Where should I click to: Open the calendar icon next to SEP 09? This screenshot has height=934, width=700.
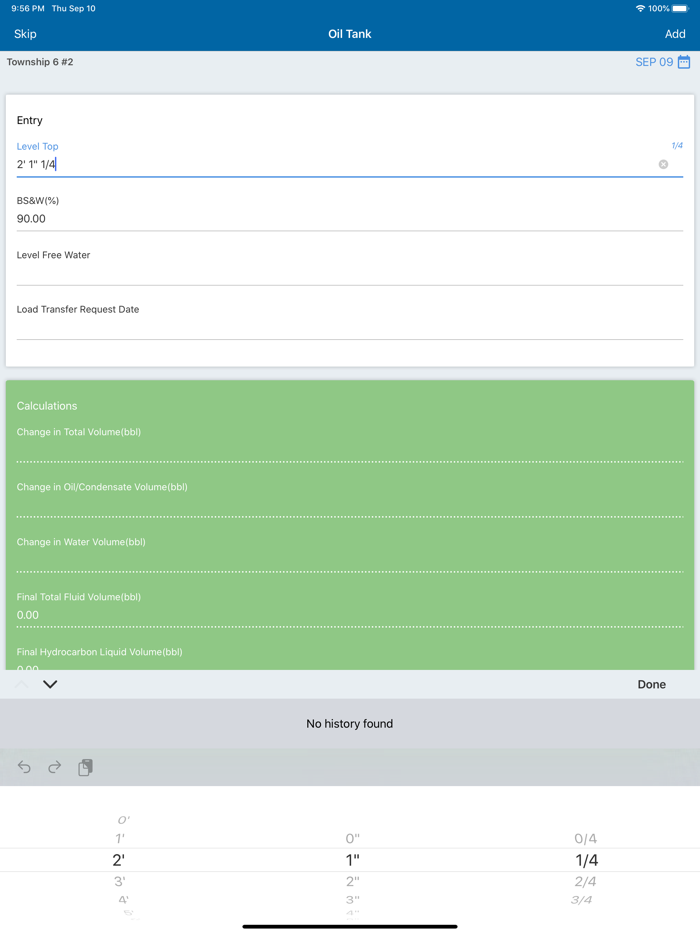click(684, 62)
